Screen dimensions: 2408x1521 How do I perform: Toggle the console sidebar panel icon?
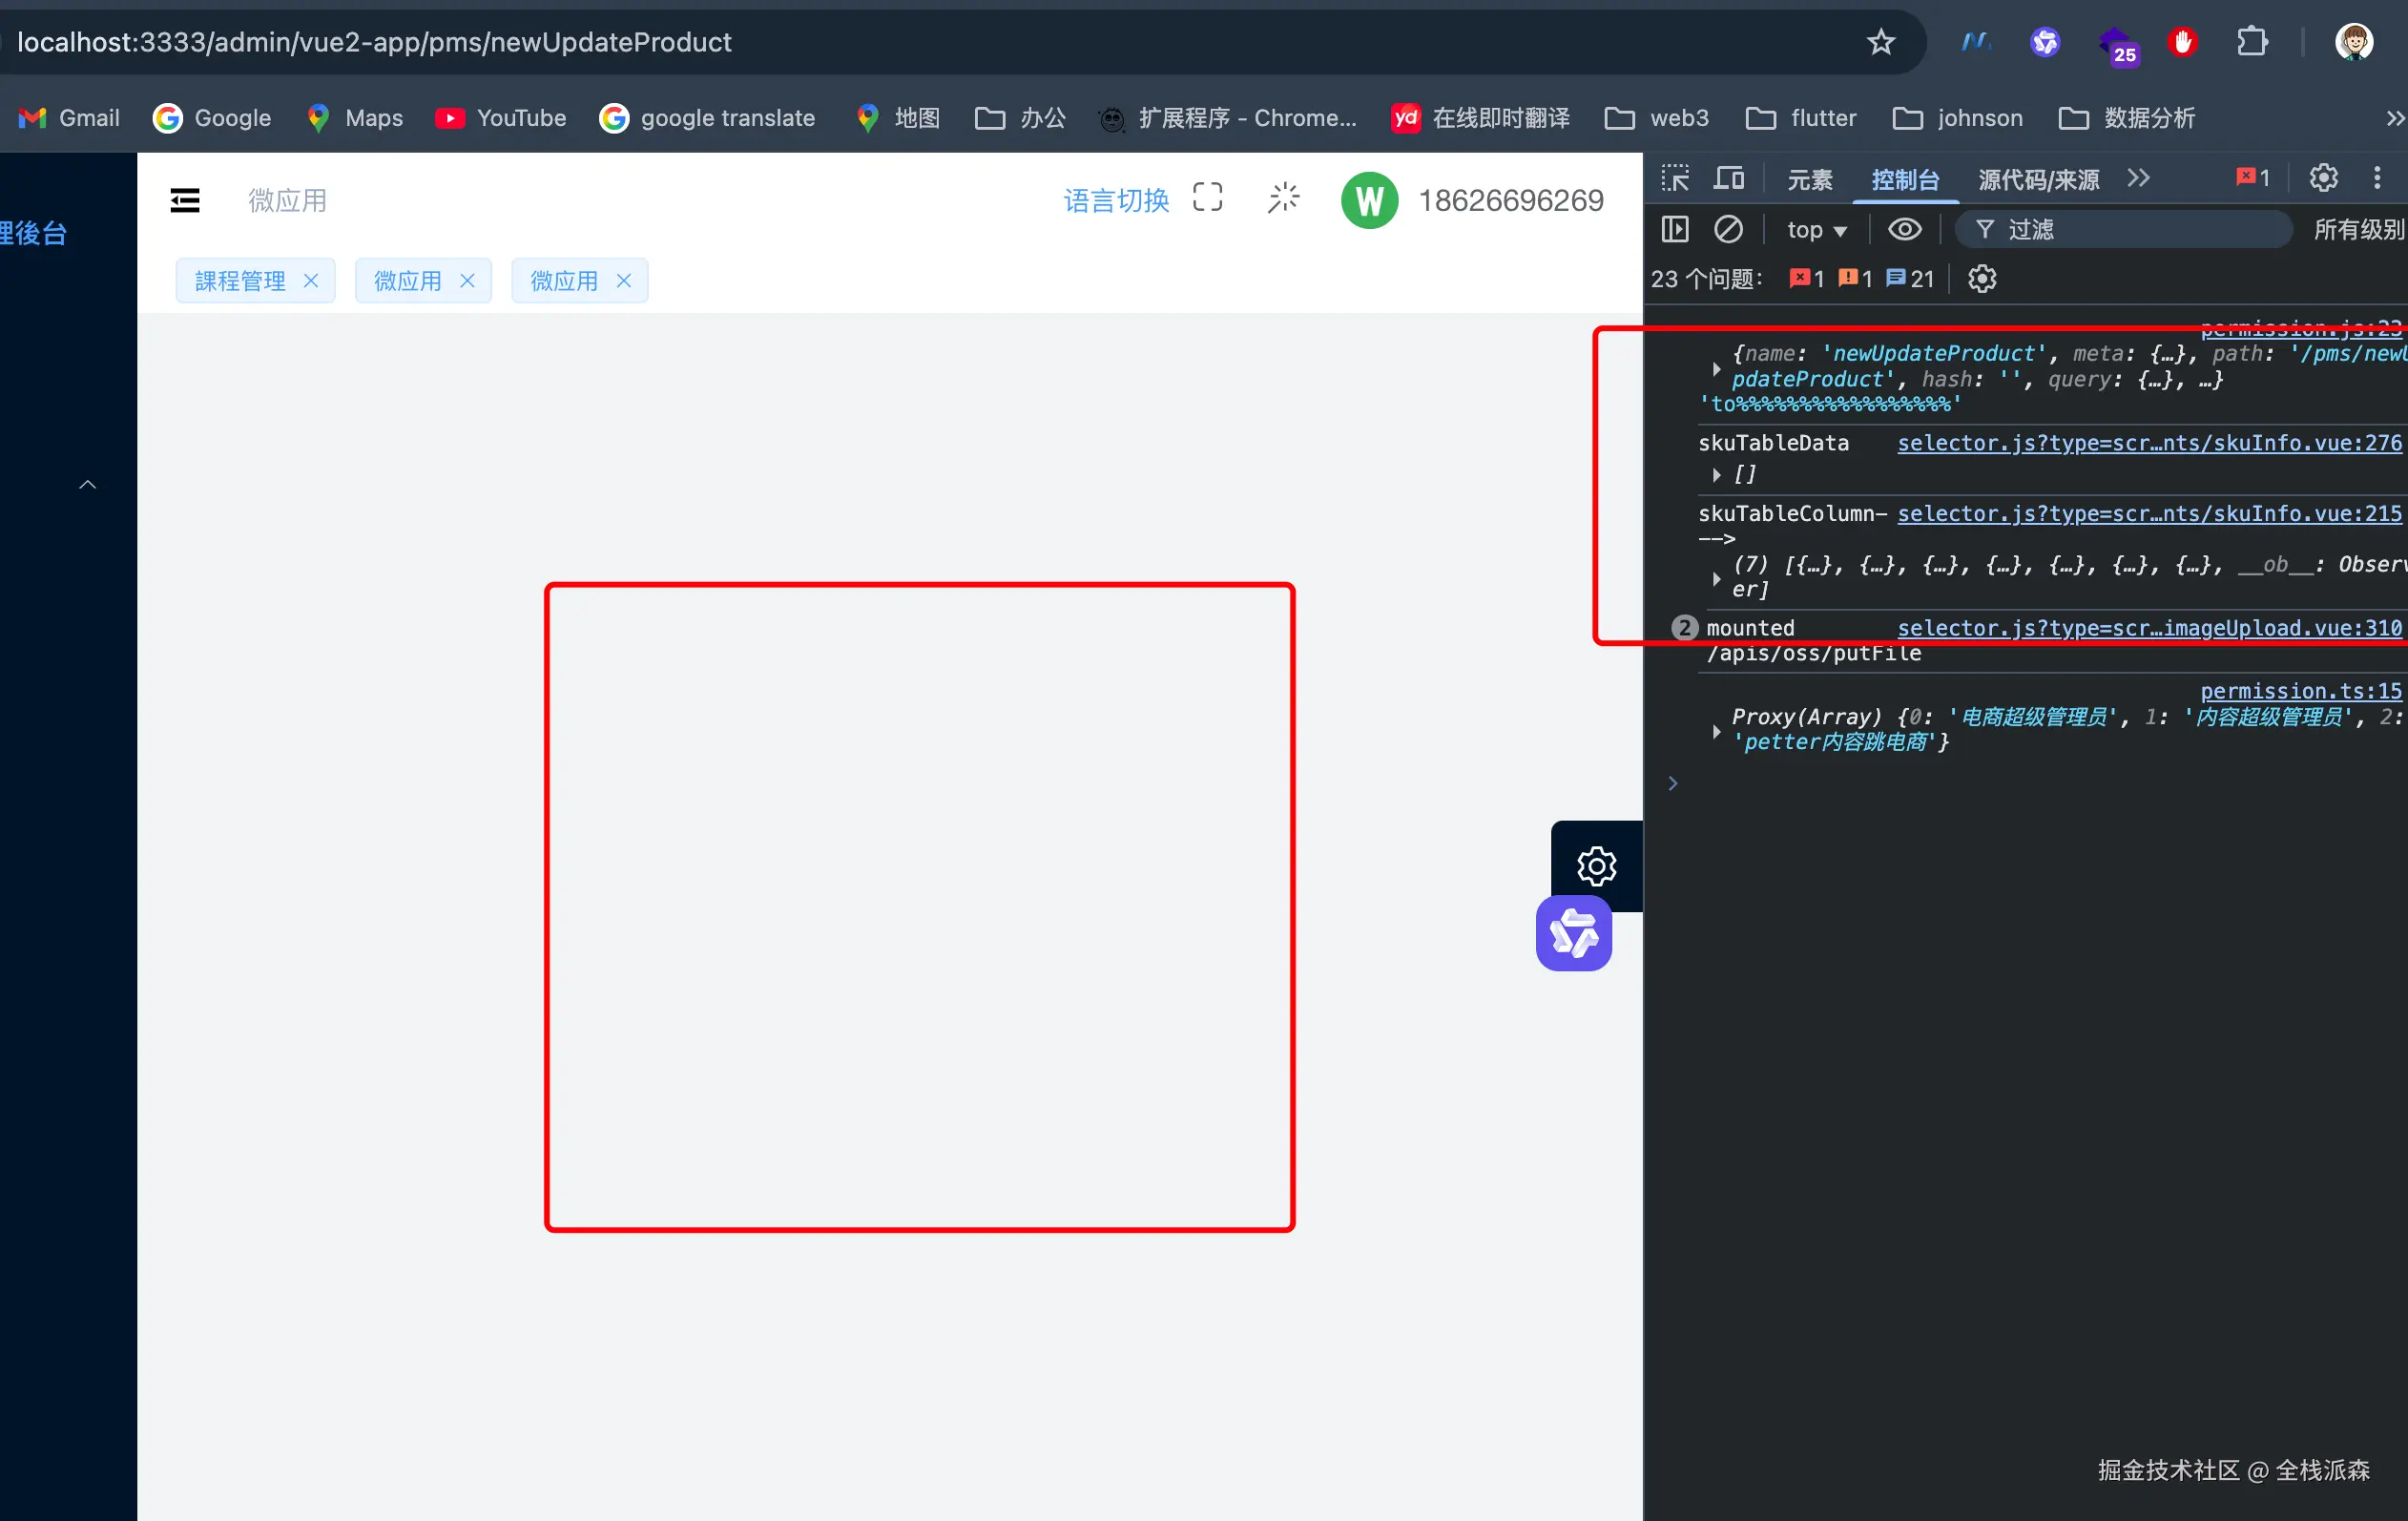coord(1675,230)
